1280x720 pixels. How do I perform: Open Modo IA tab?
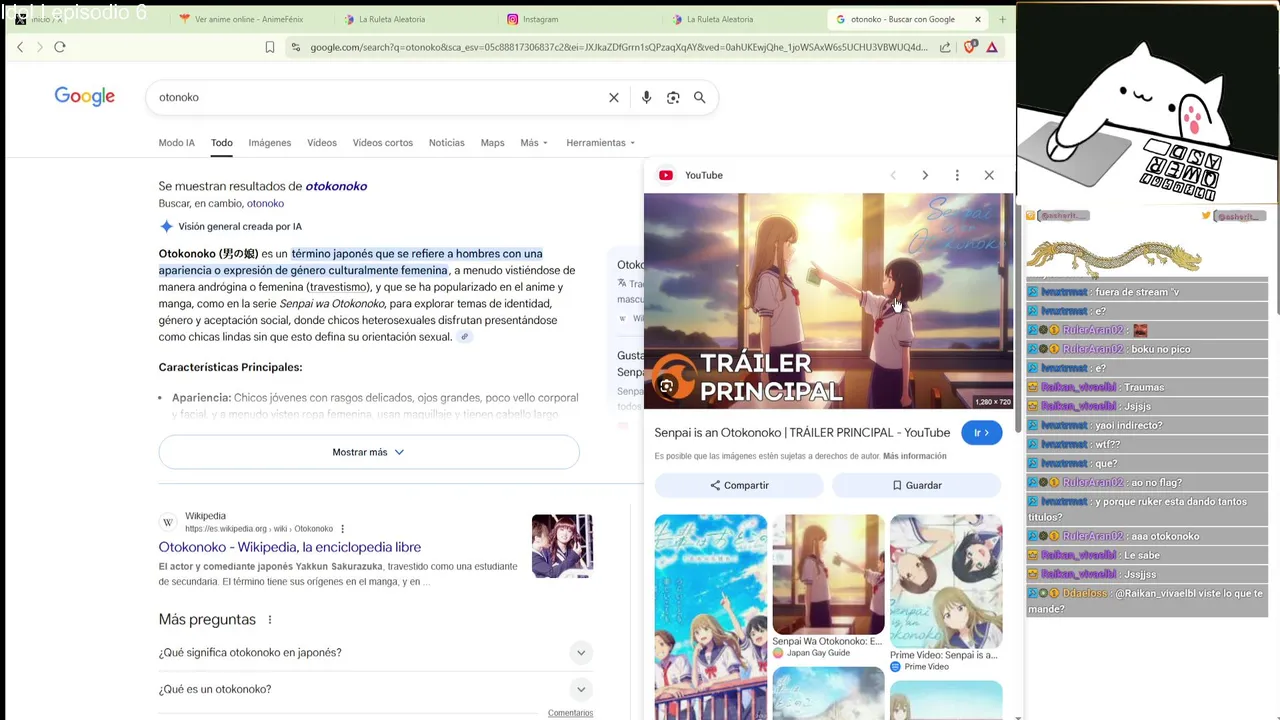pyautogui.click(x=177, y=143)
